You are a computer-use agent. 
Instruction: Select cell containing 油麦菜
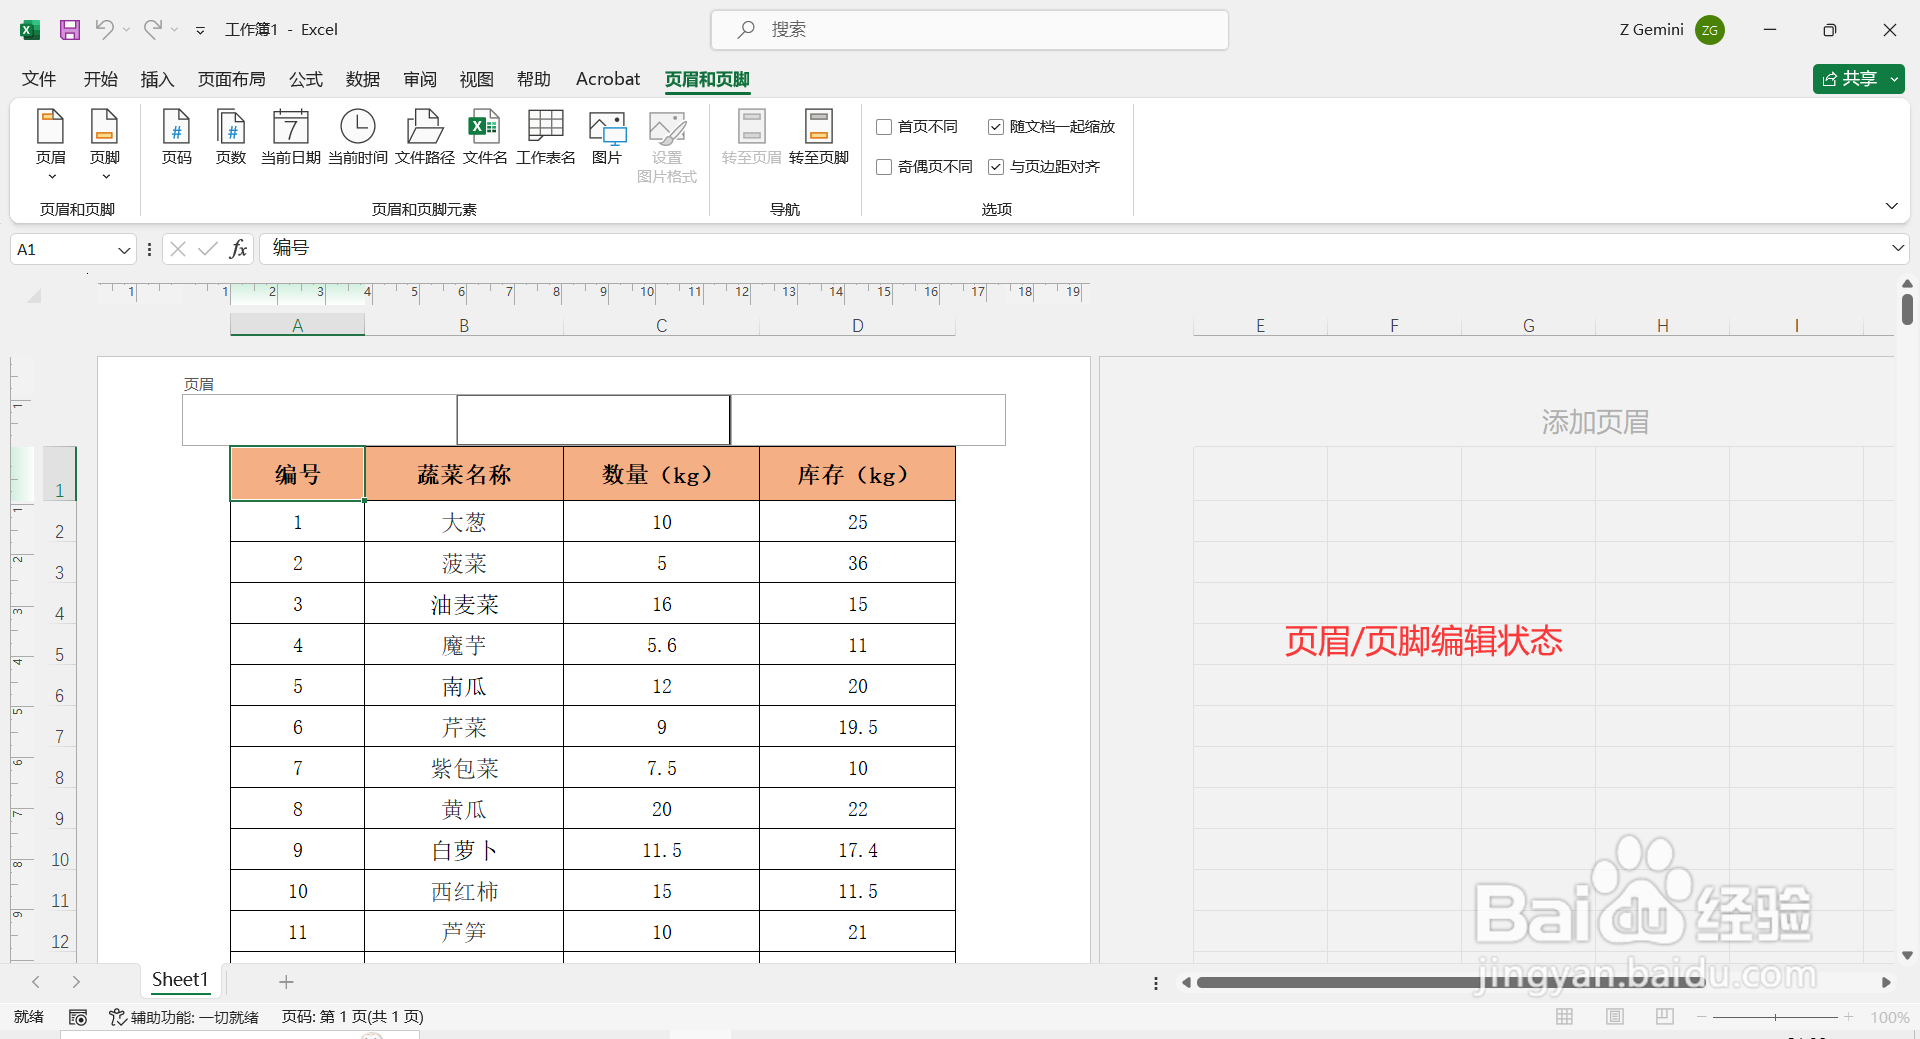(x=464, y=604)
